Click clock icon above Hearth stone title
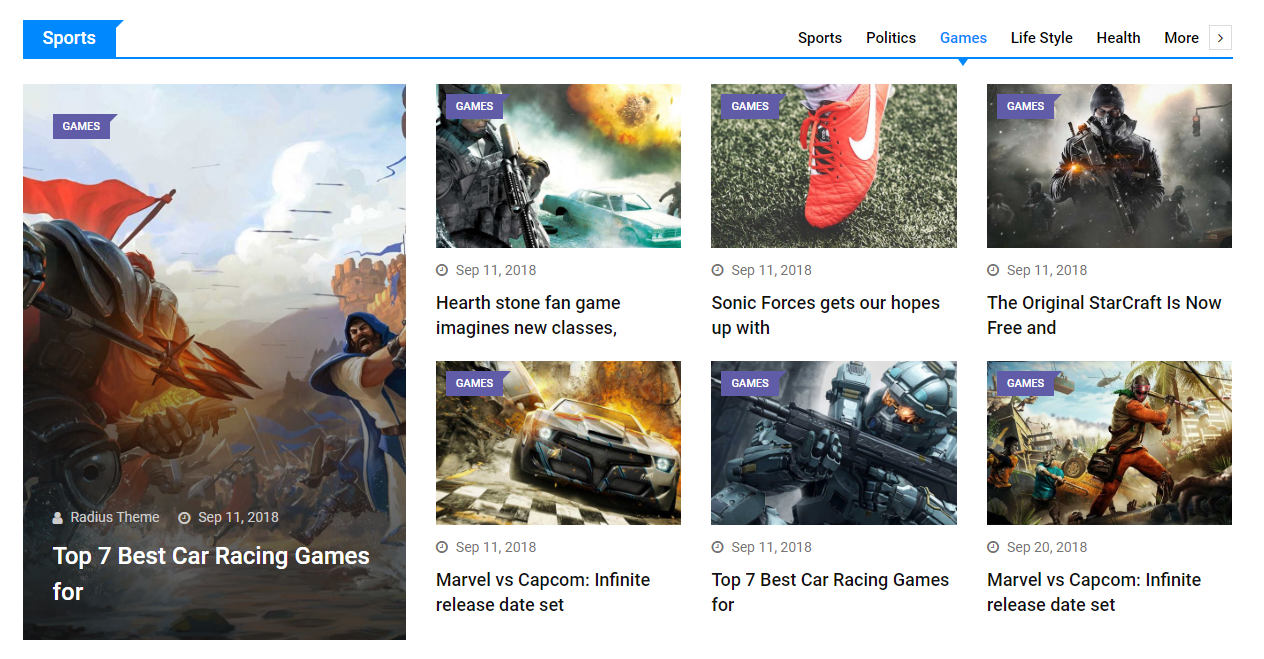Screen dimensions: 1264x659 (x=442, y=270)
